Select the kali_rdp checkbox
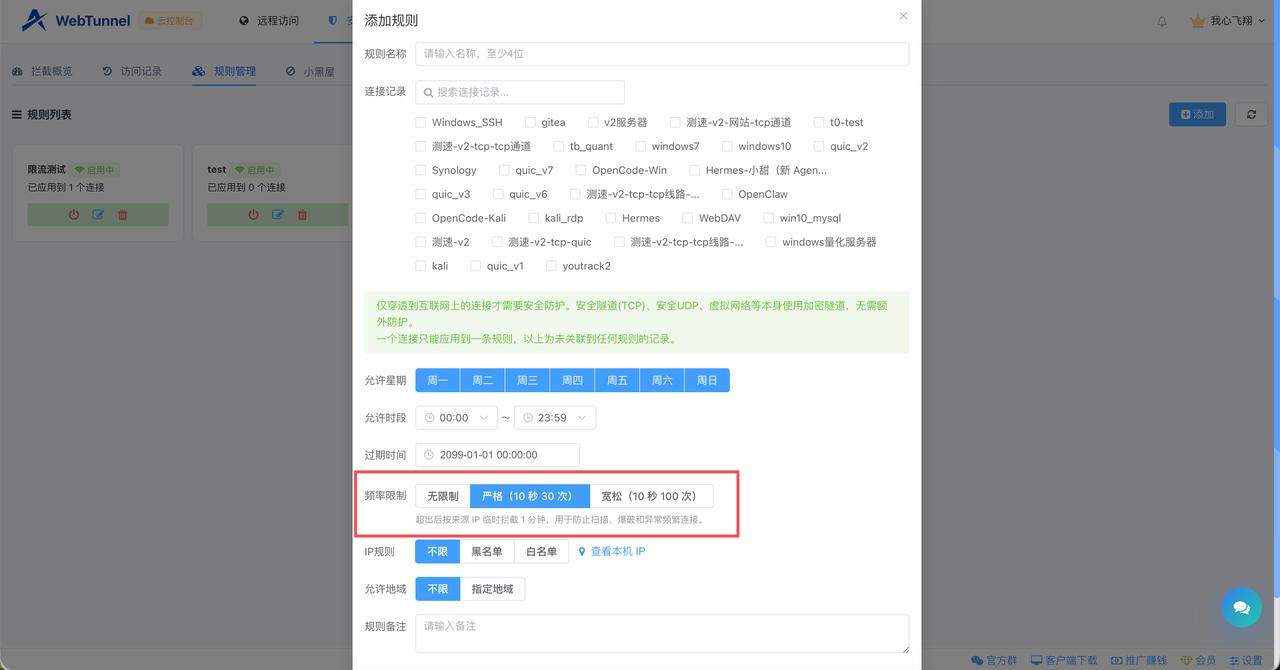 pos(534,218)
